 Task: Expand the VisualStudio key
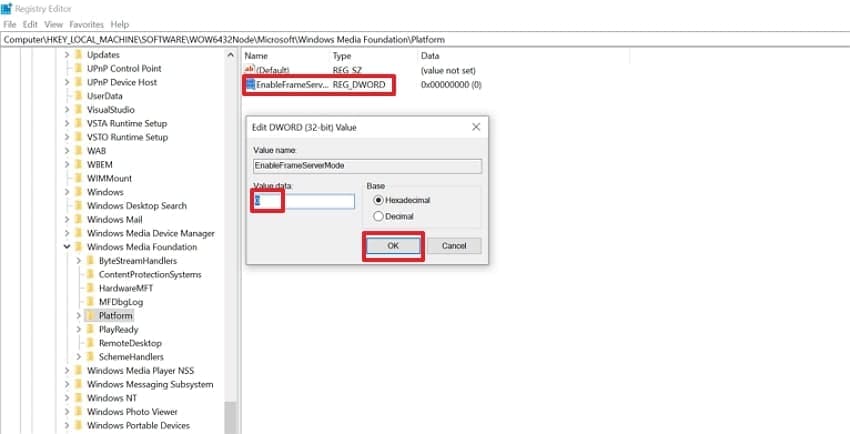(67, 110)
